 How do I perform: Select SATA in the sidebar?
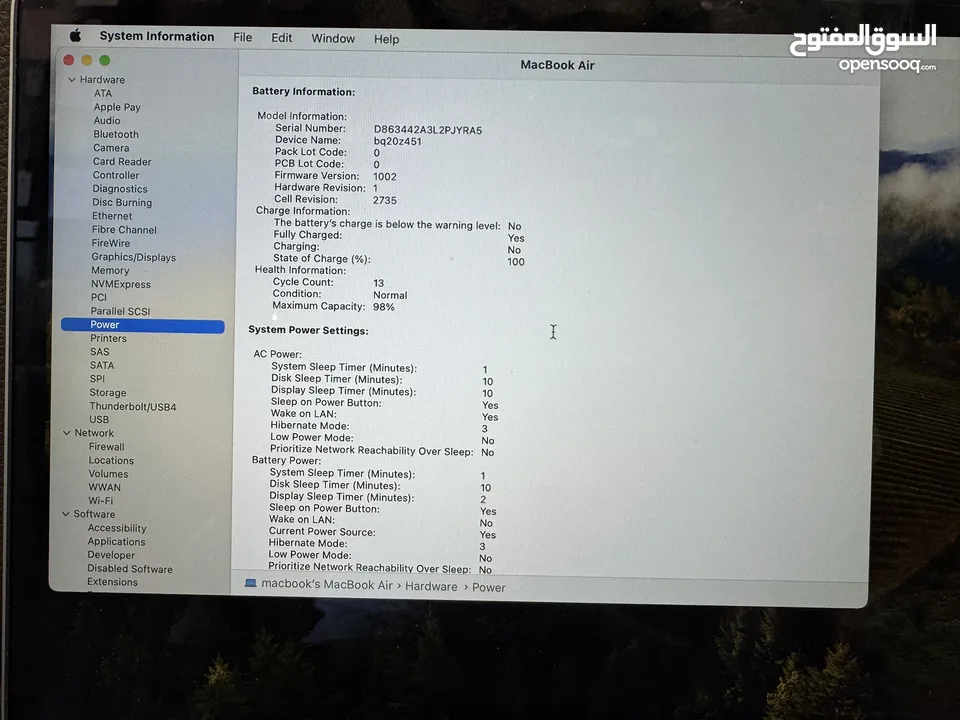102,365
